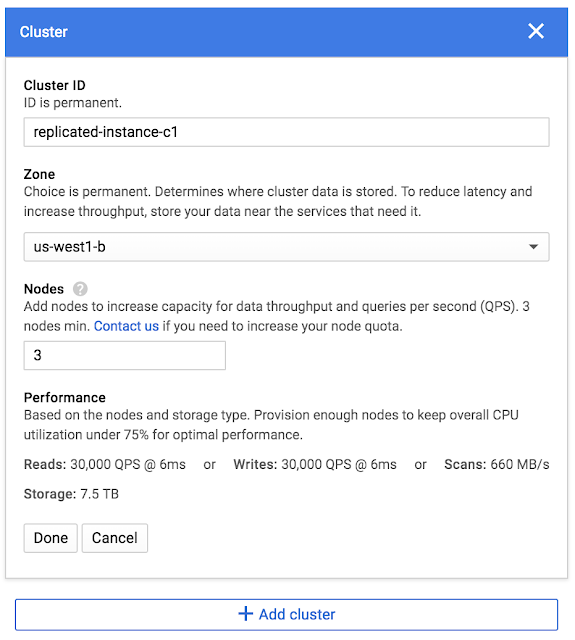The height and width of the screenshot is (640, 575).
Task: Follow the Contact us link
Action: 126,326
